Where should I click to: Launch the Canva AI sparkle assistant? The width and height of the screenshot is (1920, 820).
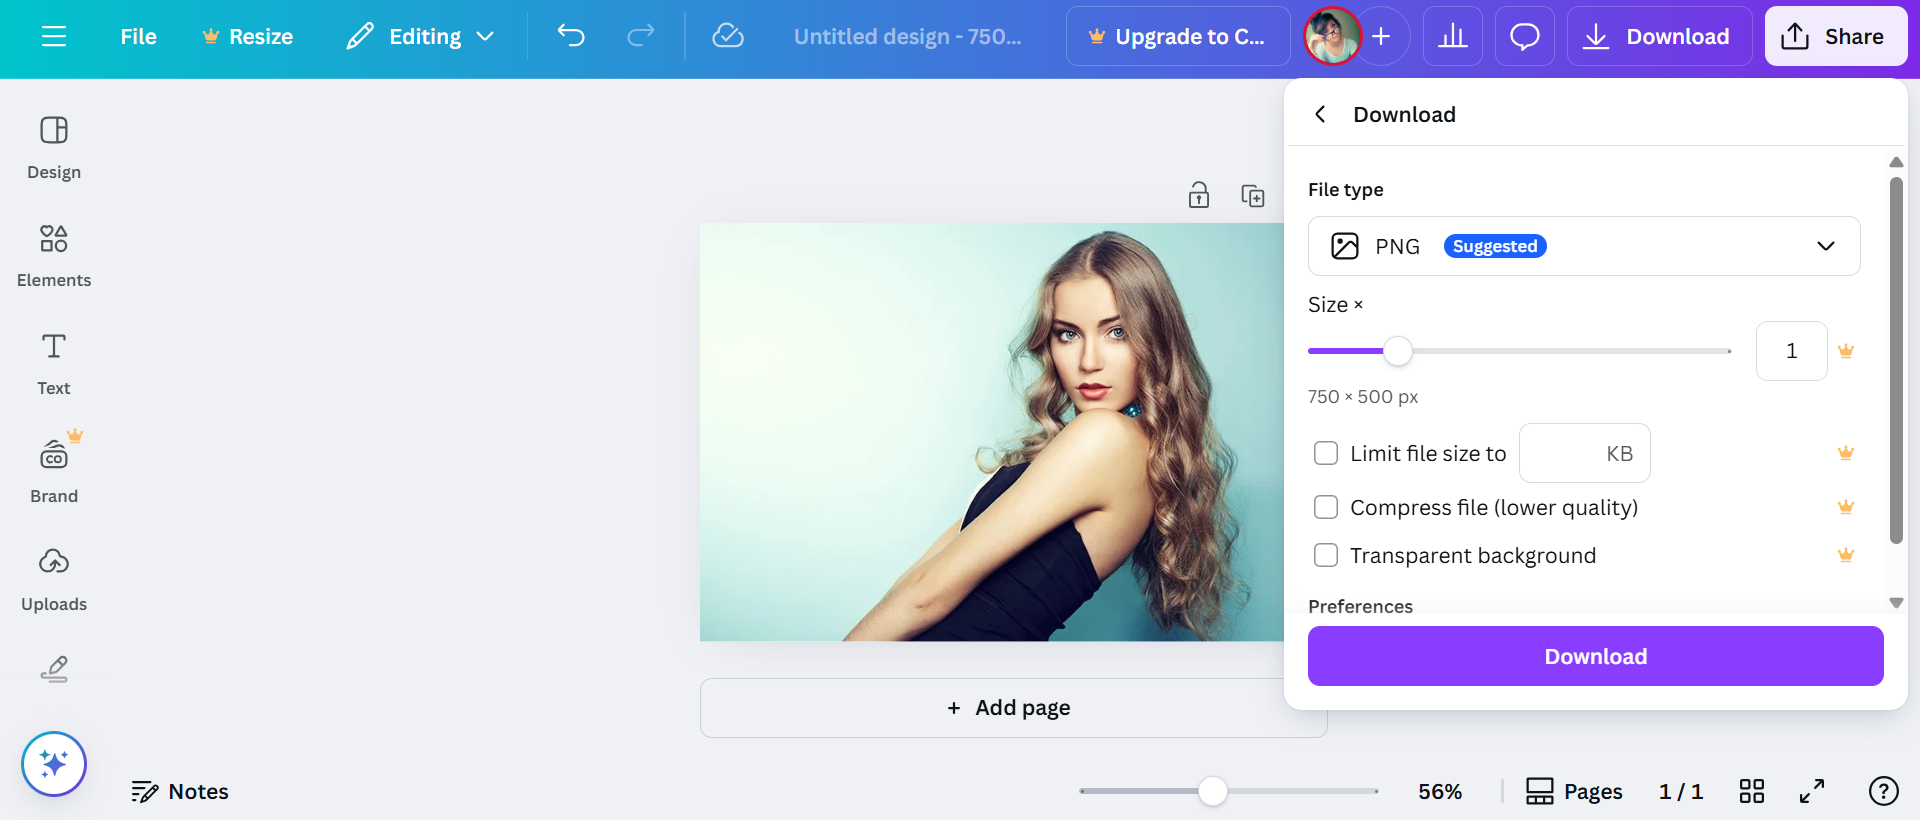(x=54, y=764)
